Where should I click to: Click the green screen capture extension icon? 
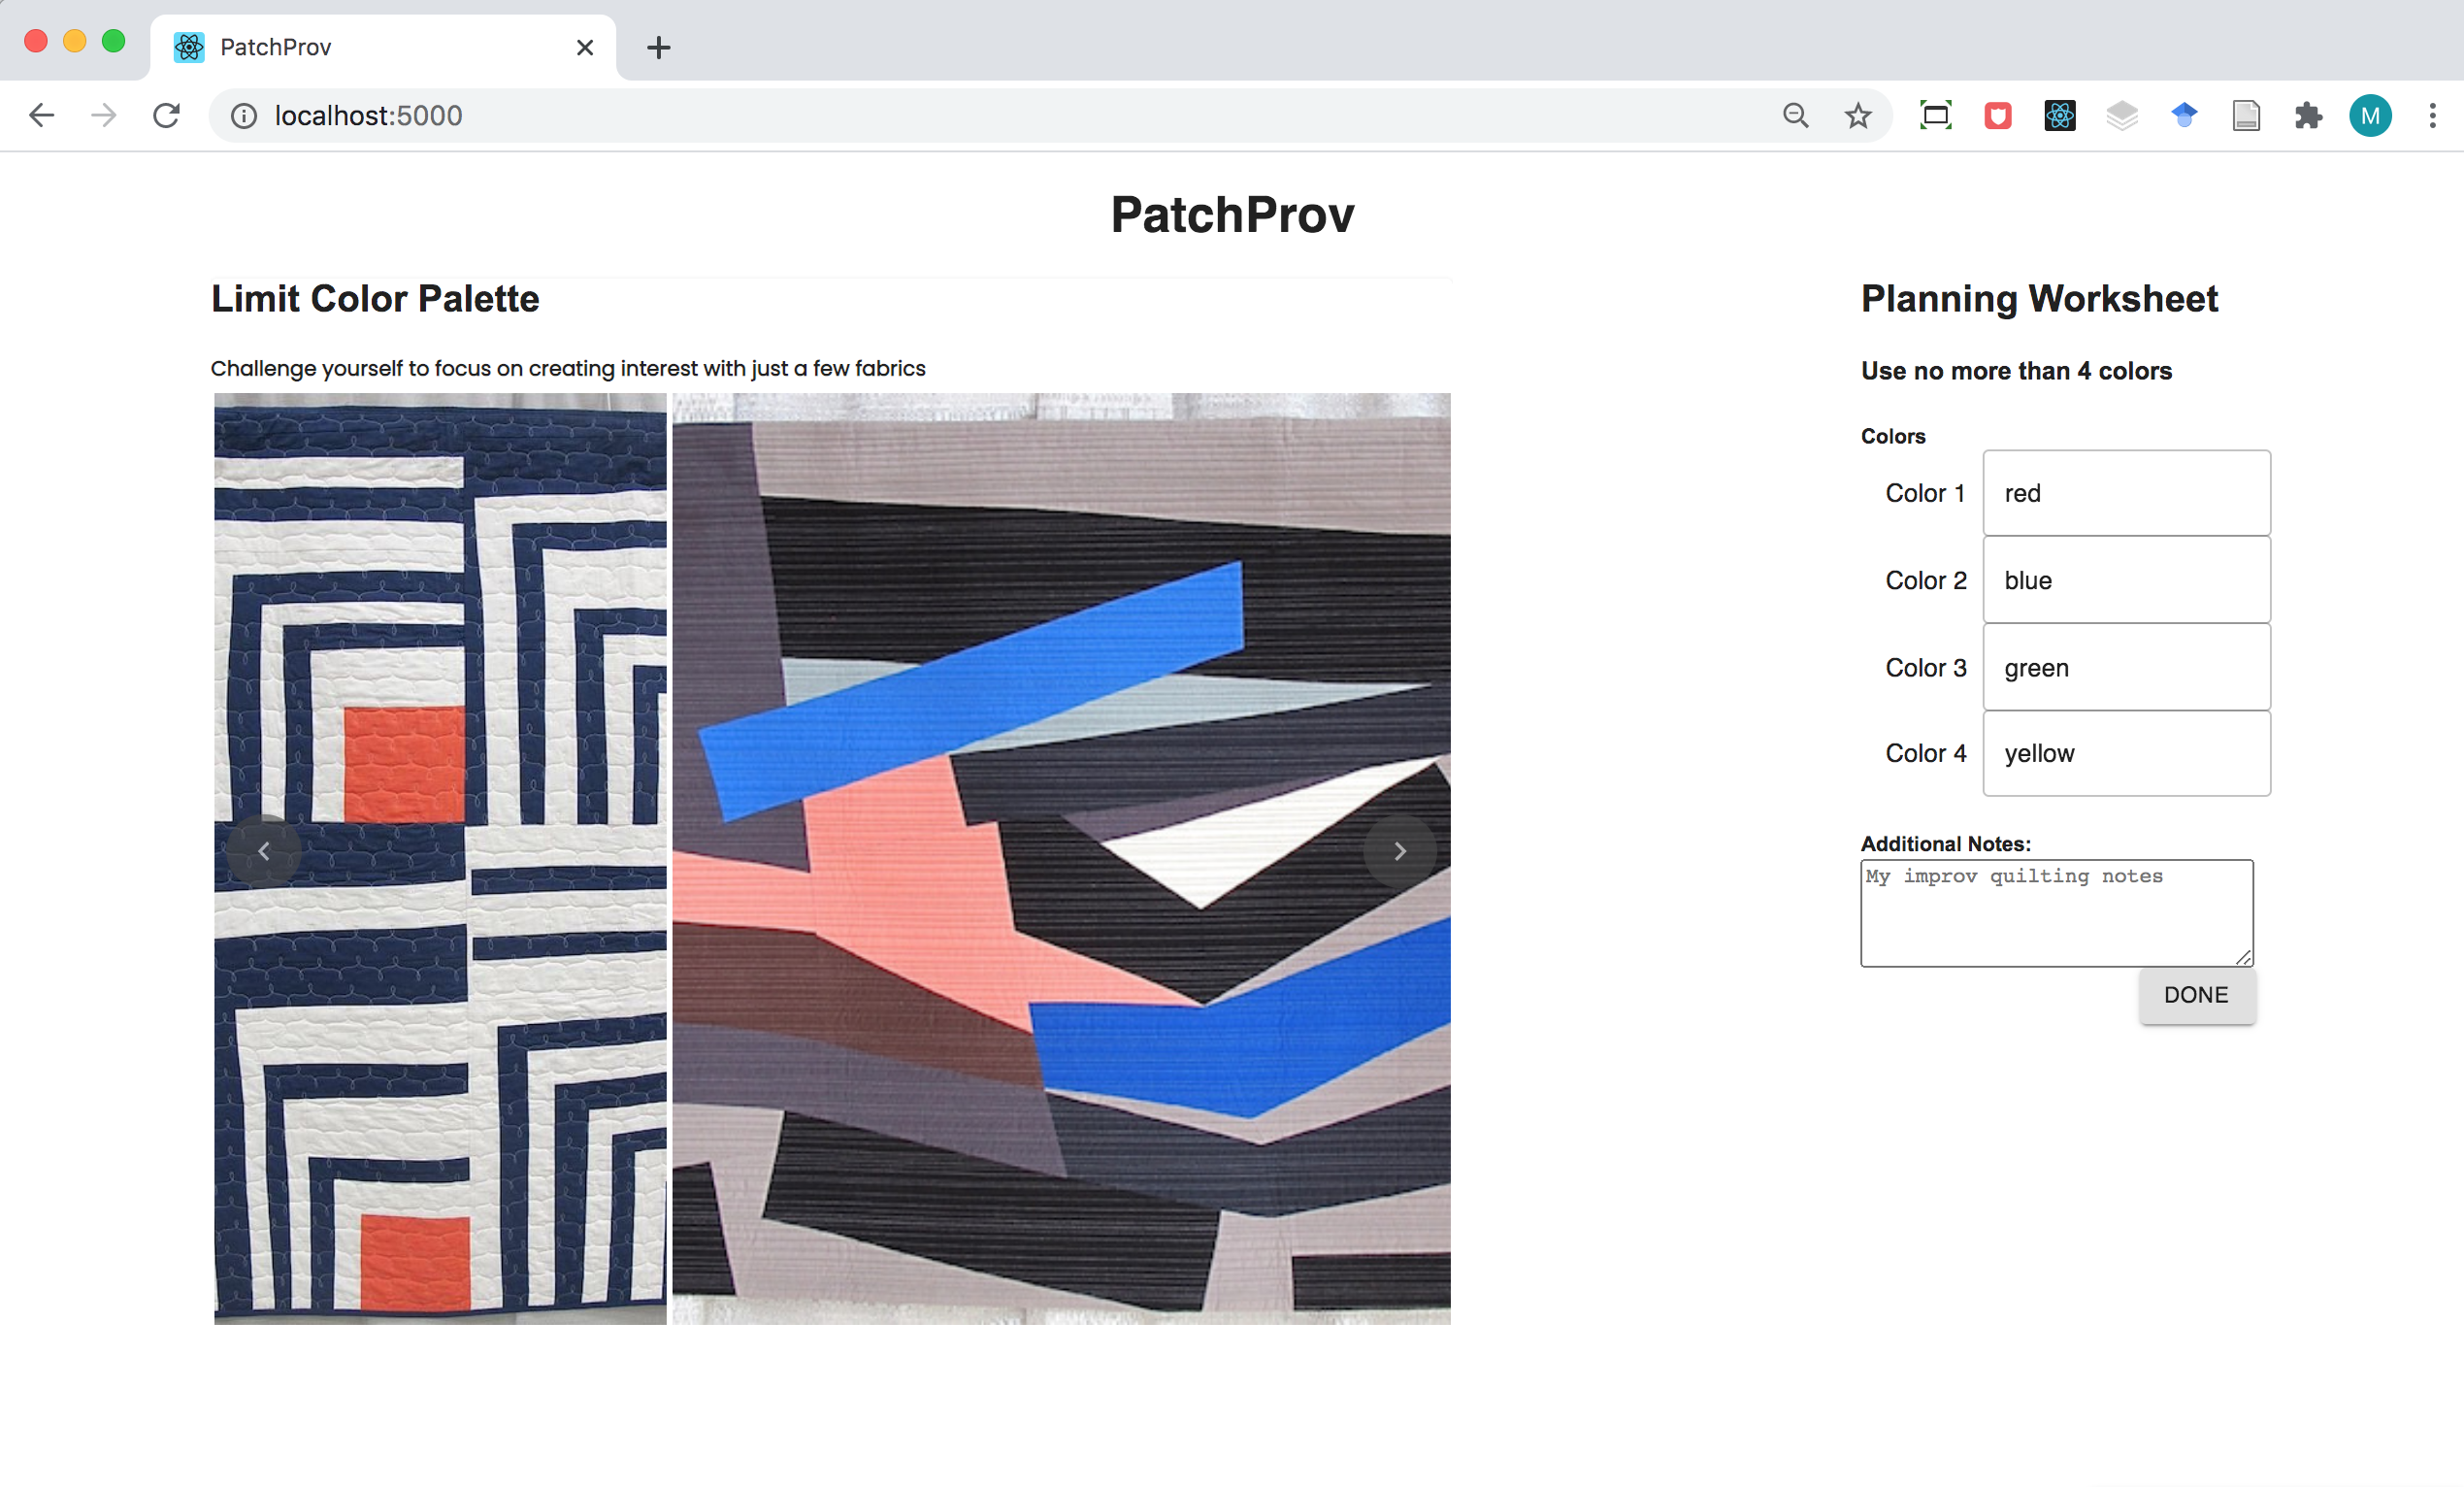tap(1935, 116)
